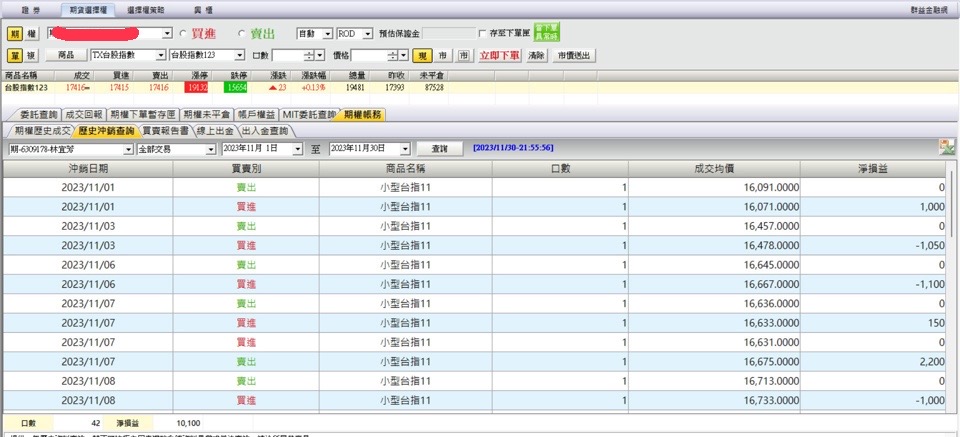Click the 商品 product button
The width and height of the screenshot is (960, 437).
[x=66, y=55]
